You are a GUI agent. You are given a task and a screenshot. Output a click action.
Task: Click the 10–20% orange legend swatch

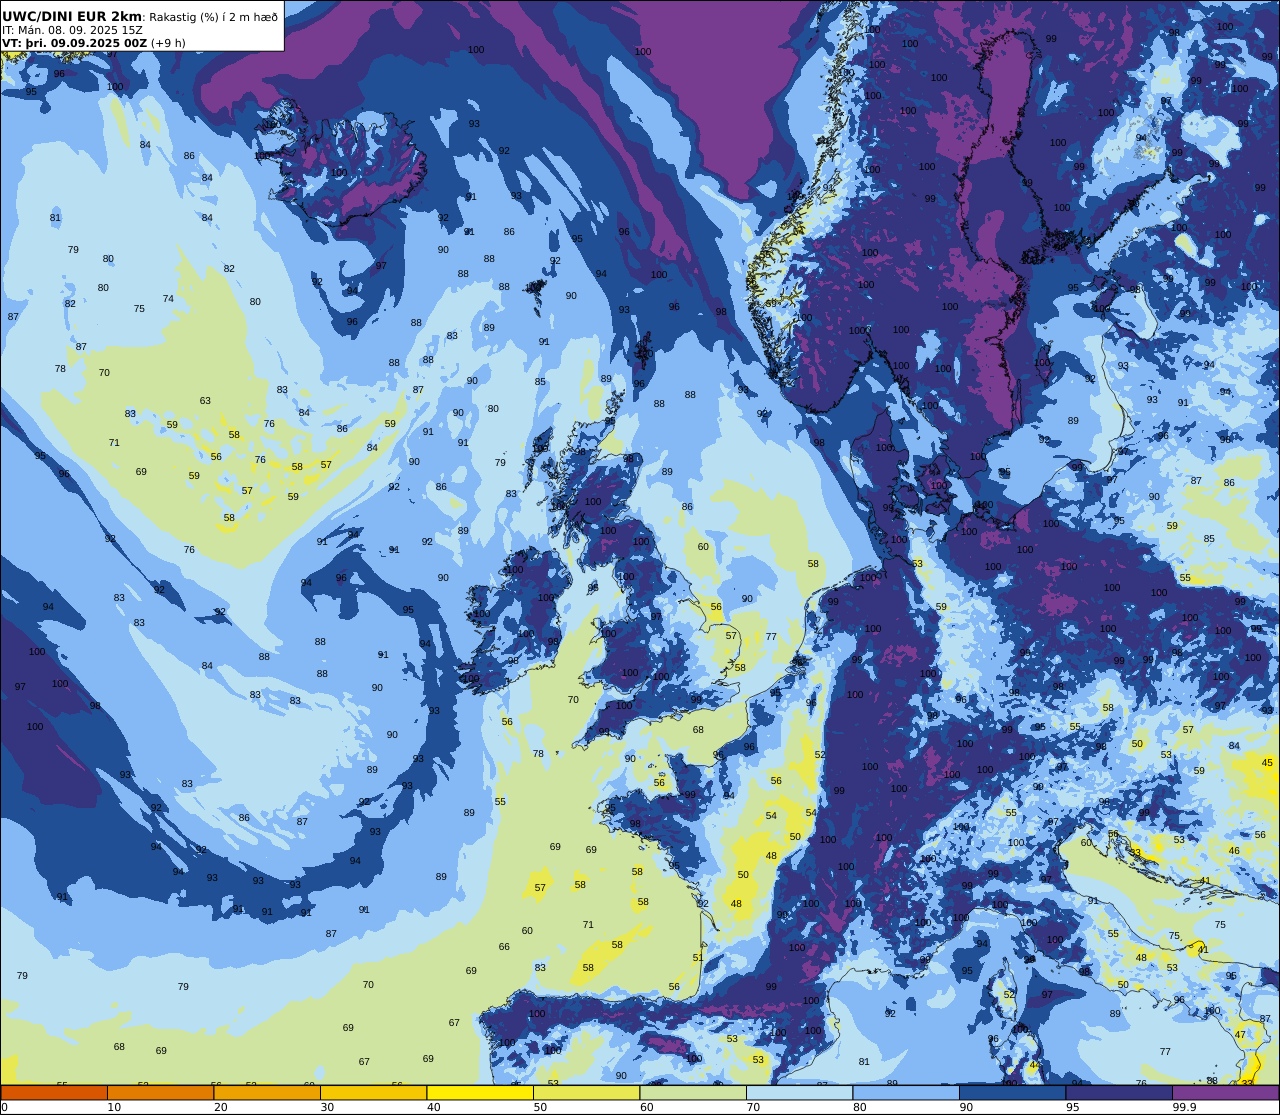pos(160,1092)
